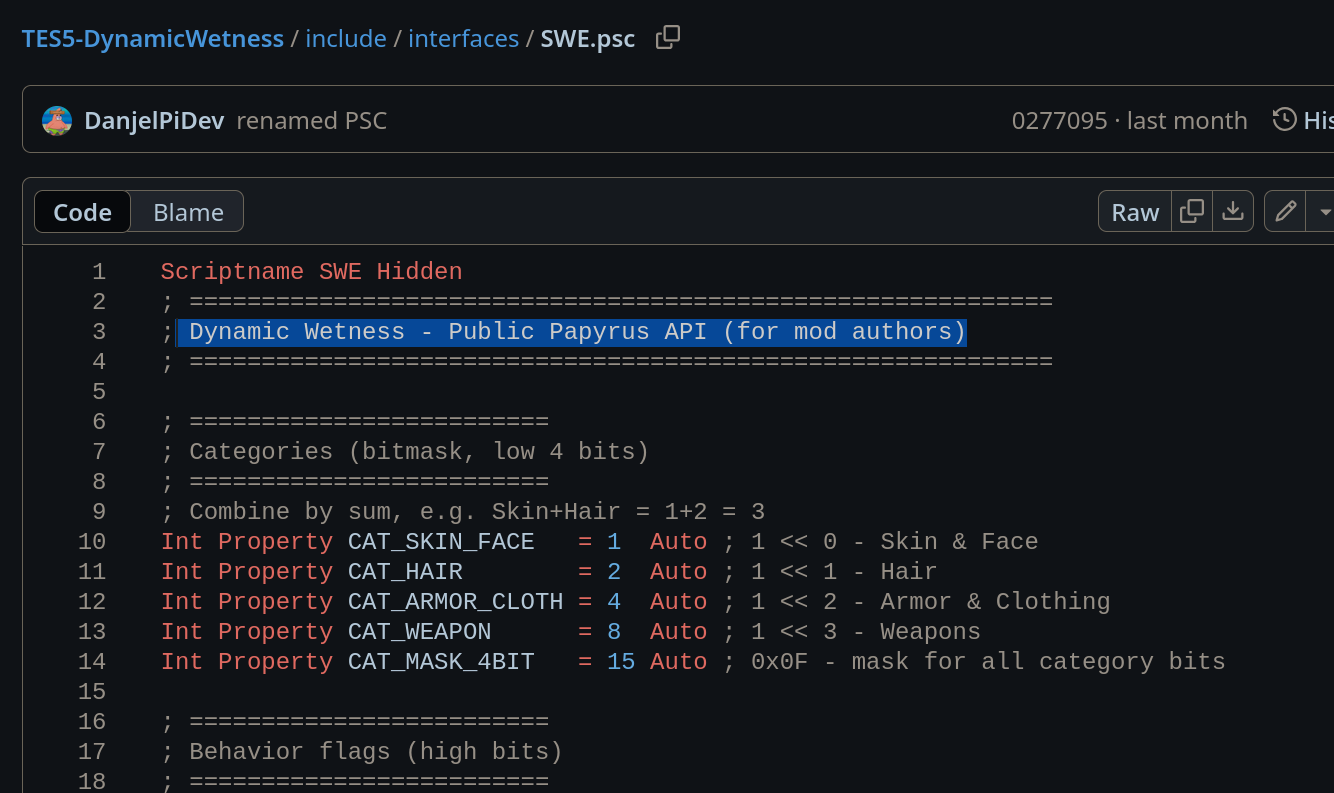Open the History clock icon
Screen dimensions: 1334x793
(1285, 120)
